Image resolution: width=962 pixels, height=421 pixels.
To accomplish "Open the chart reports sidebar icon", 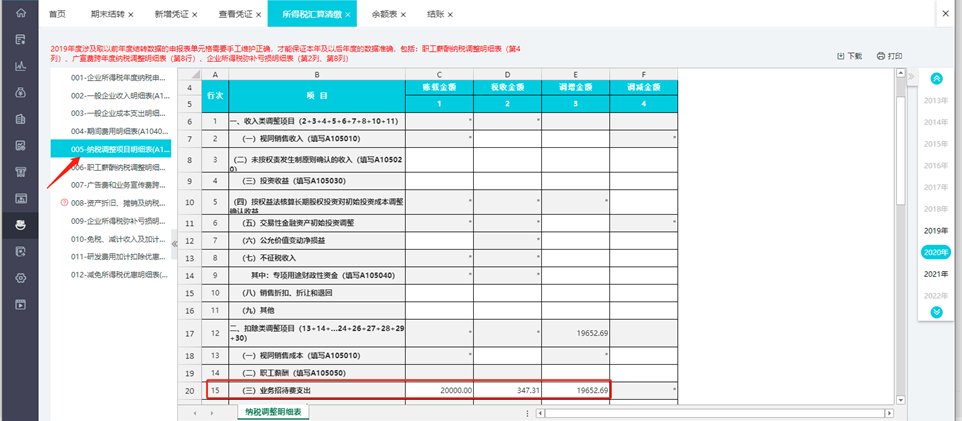I will (x=21, y=66).
